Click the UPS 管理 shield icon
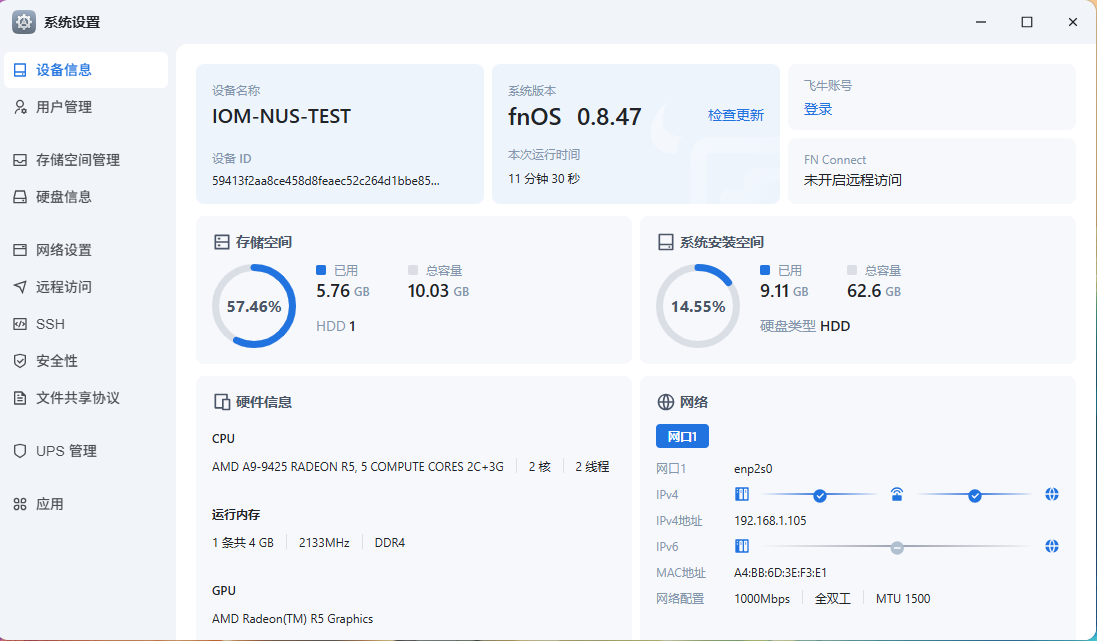The width and height of the screenshot is (1097, 641). pos(20,451)
